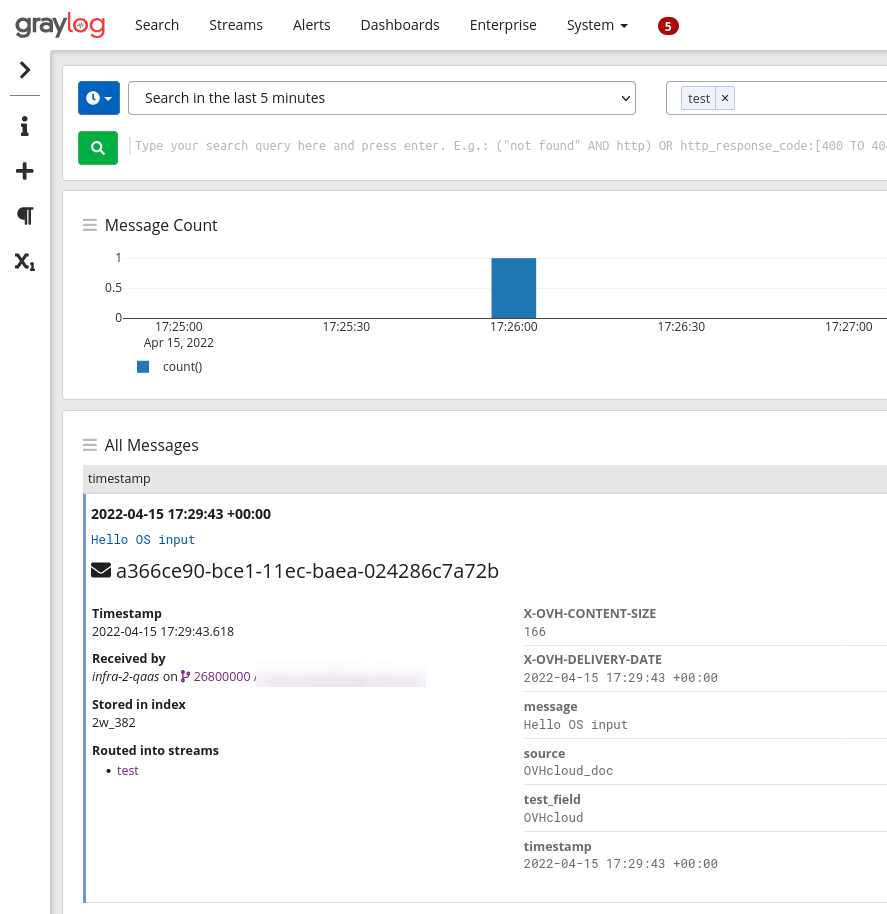Run search with green magnifier button
Screen dimensions: 887x914
pos(98,148)
